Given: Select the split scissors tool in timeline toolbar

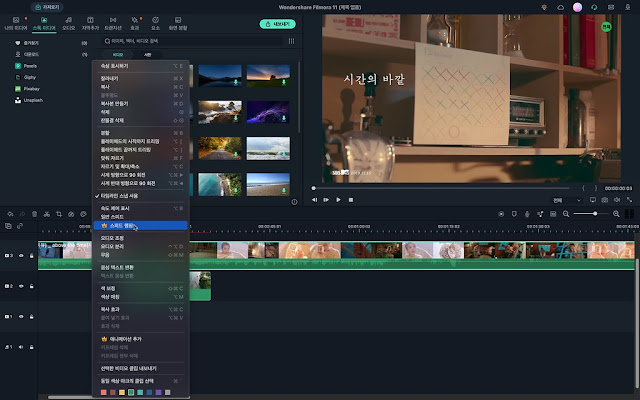Looking at the screenshot, I should point(47,214).
